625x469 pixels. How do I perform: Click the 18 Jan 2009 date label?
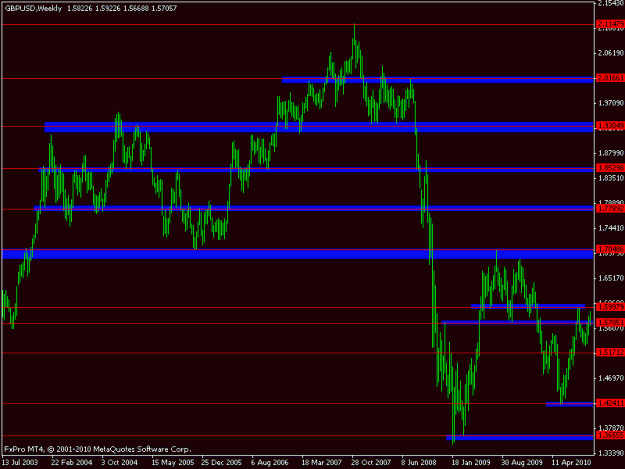pos(471,462)
